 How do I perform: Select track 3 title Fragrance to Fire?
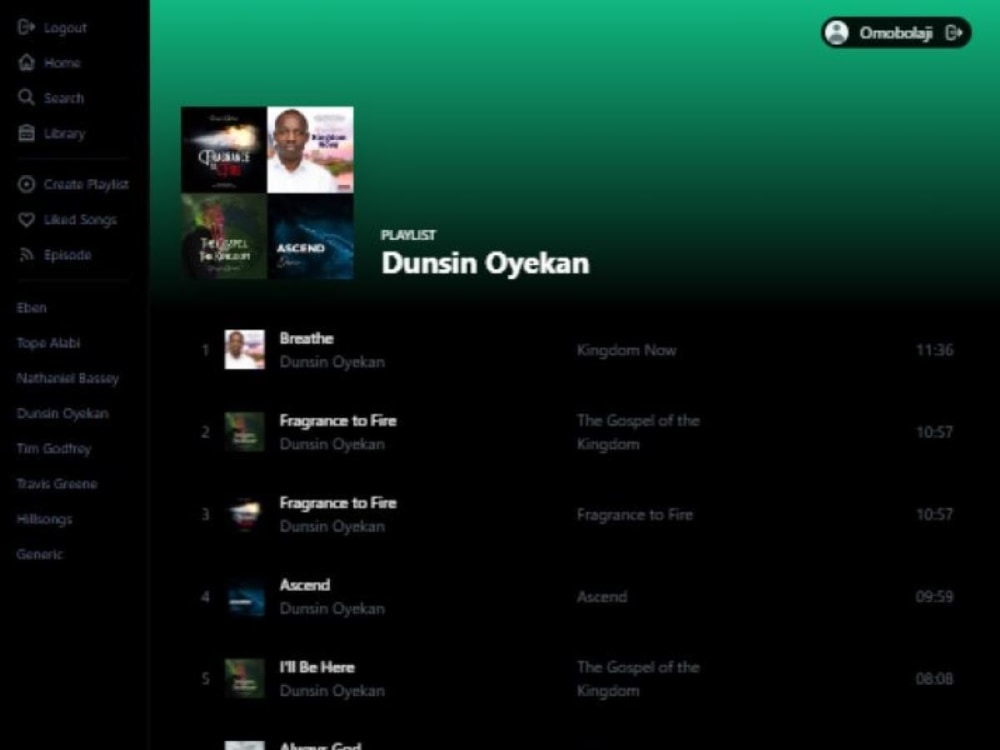point(338,503)
